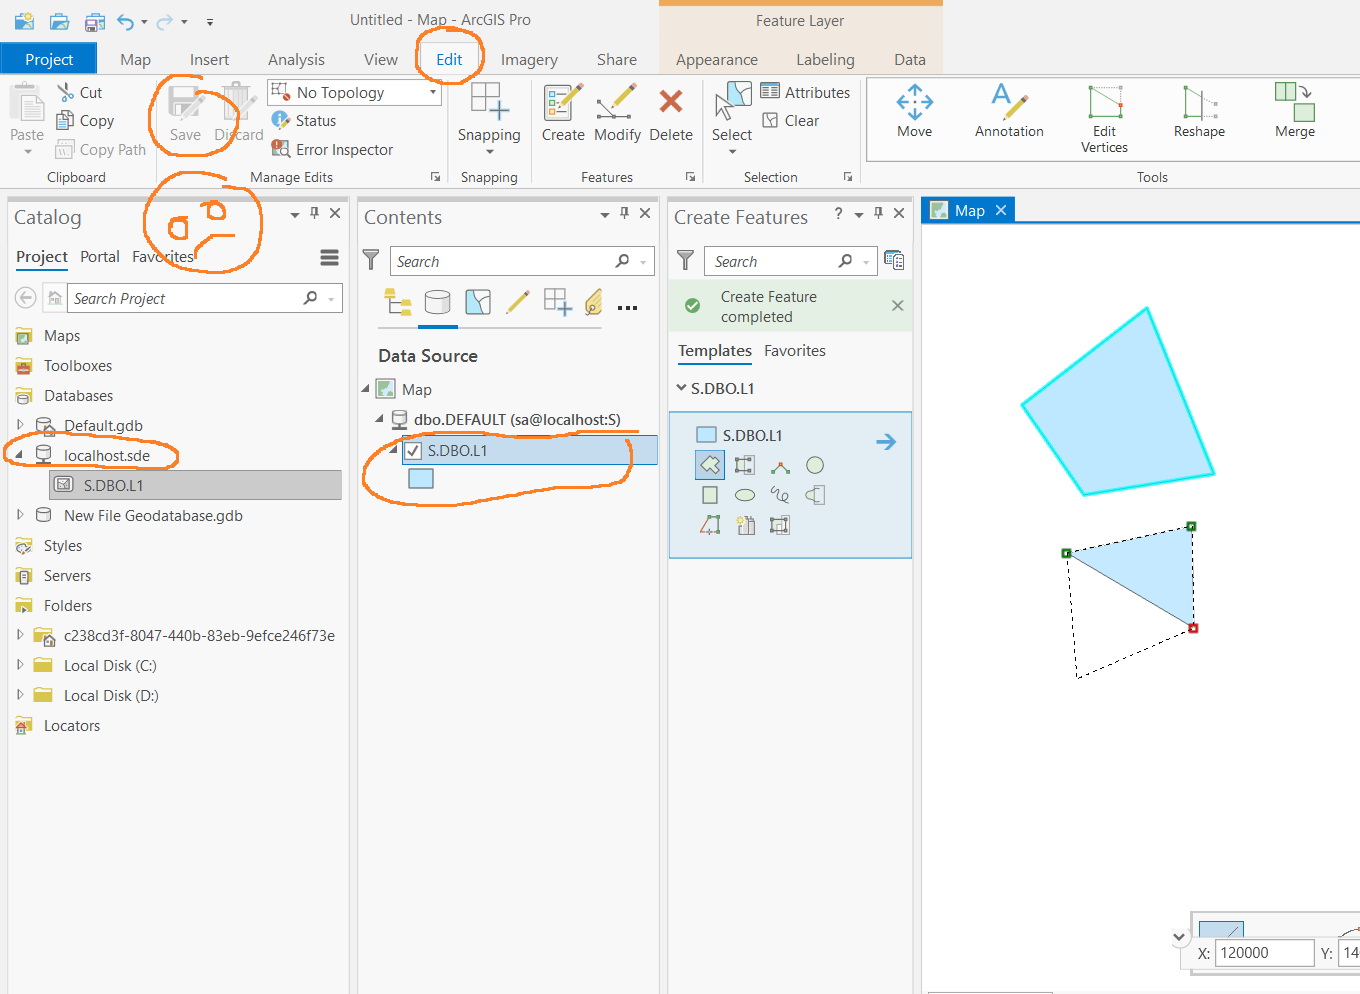Choose the Reshape tool
The image size is (1360, 994).
[x=1199, y=112]
